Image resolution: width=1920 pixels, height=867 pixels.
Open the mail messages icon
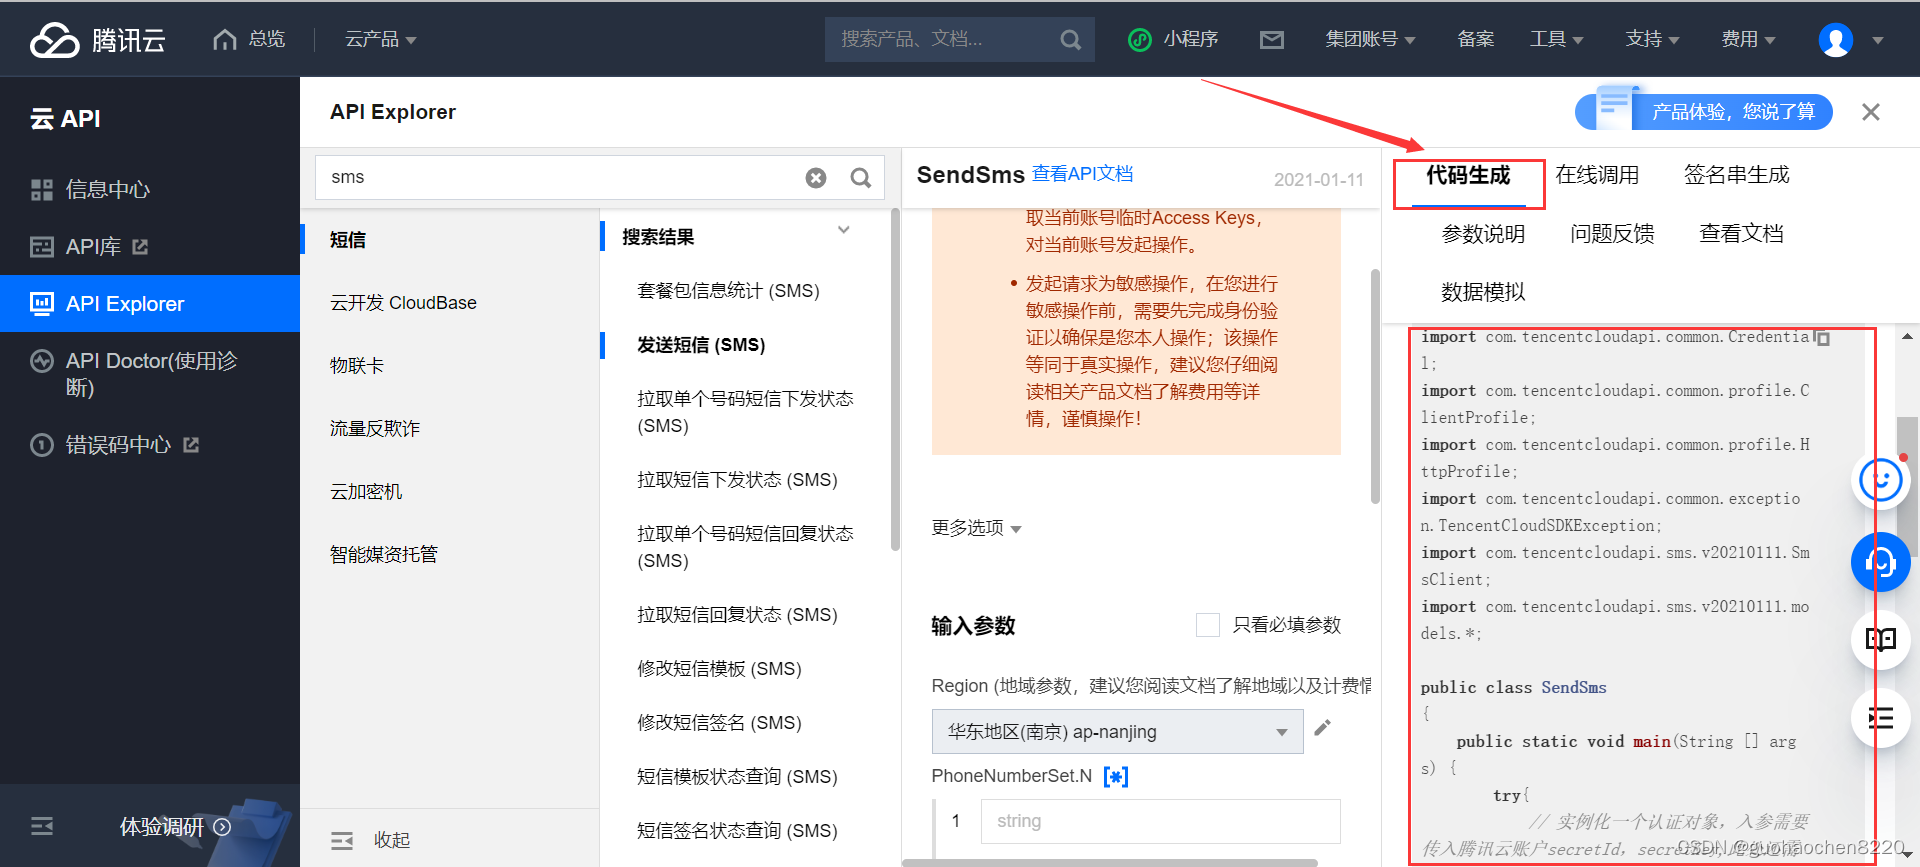click(x=1272, y=40)
